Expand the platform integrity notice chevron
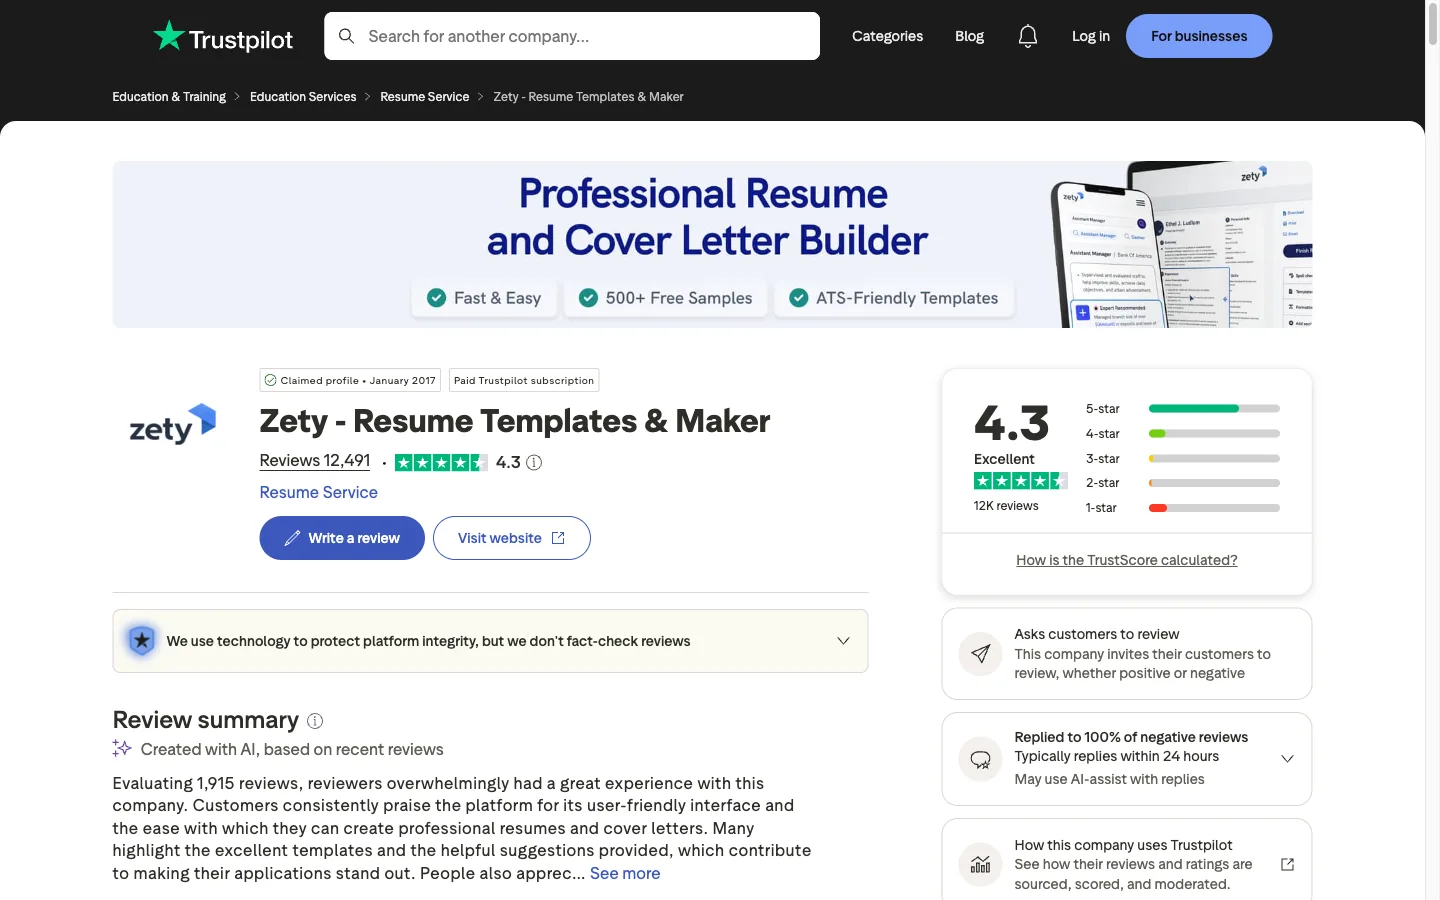1440x900 pixels. click(843, 641)
